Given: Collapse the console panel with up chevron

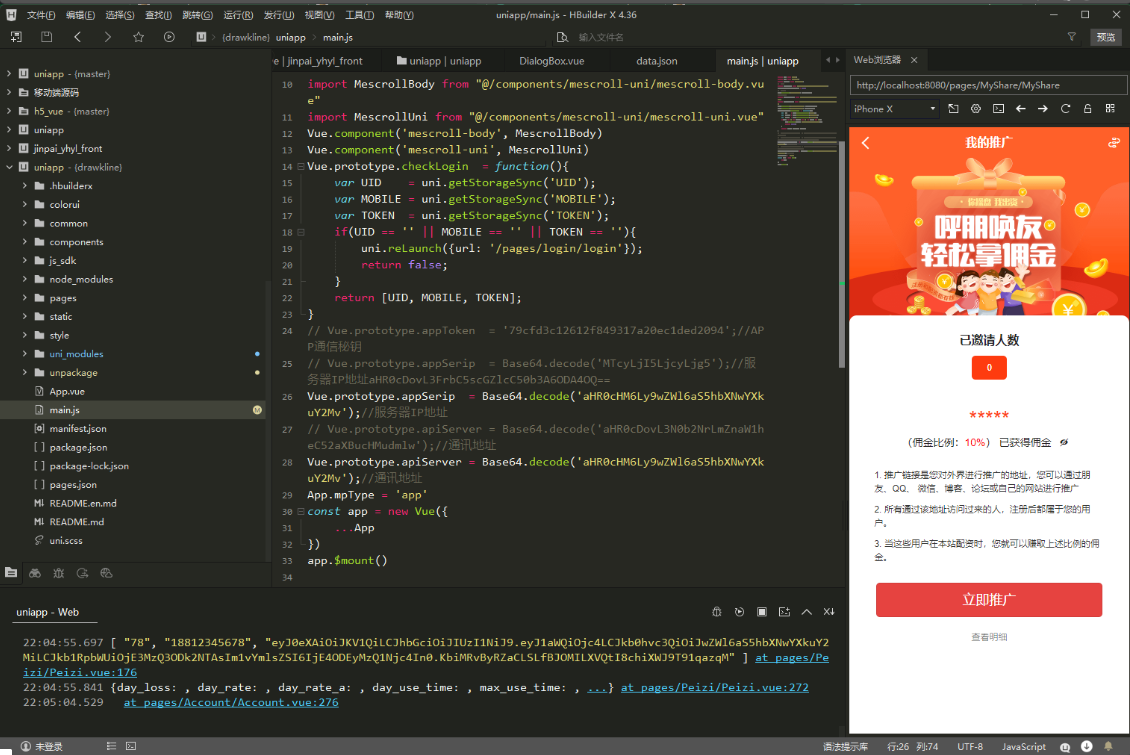Looking at the screenshot, I should tap(806, 612).
